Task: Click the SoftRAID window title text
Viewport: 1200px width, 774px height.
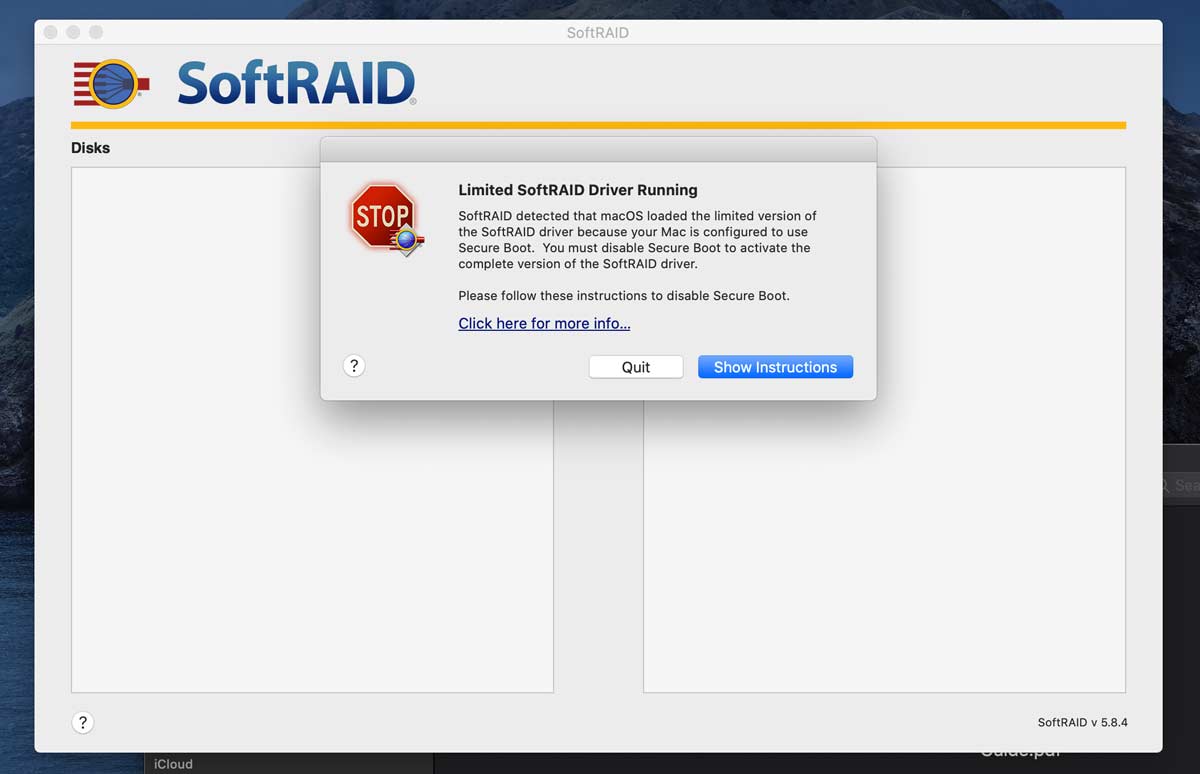Action: pos(598,32)
